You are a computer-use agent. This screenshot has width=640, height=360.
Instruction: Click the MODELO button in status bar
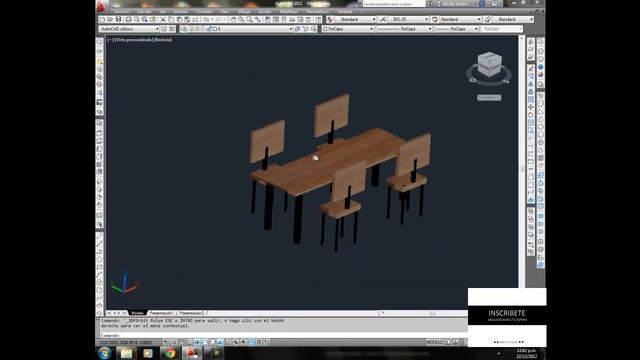434,342
